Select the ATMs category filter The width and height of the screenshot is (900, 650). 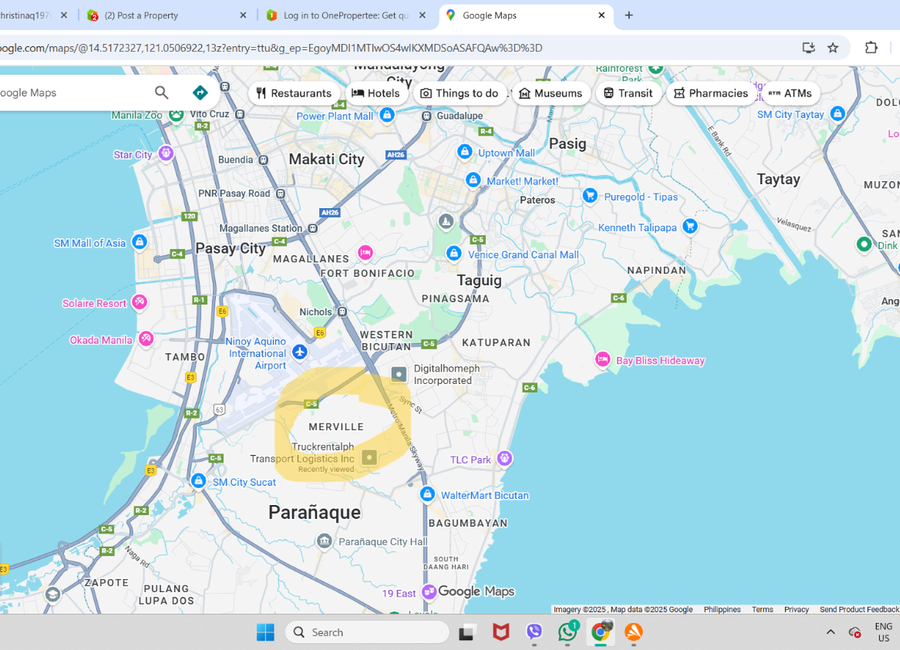click(790, 92)
